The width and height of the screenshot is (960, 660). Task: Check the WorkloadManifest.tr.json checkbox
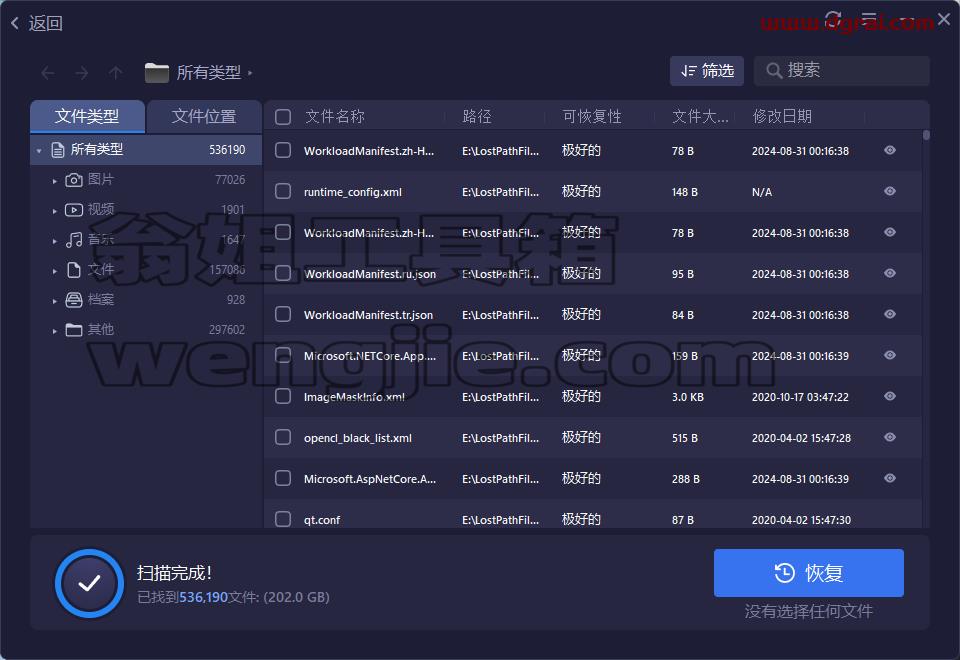[283, 314]
